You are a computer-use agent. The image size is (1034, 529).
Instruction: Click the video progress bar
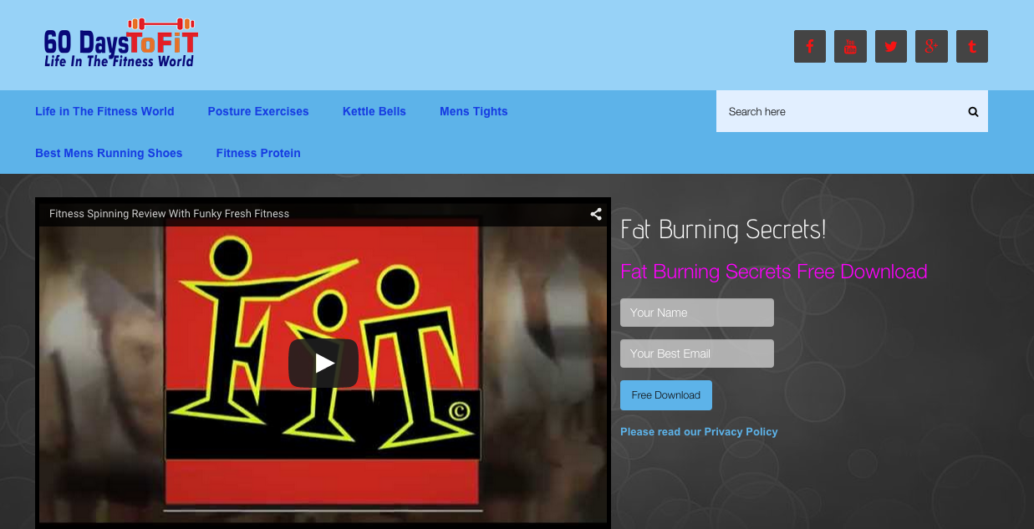pyautogui.click(x=323, y=511)
